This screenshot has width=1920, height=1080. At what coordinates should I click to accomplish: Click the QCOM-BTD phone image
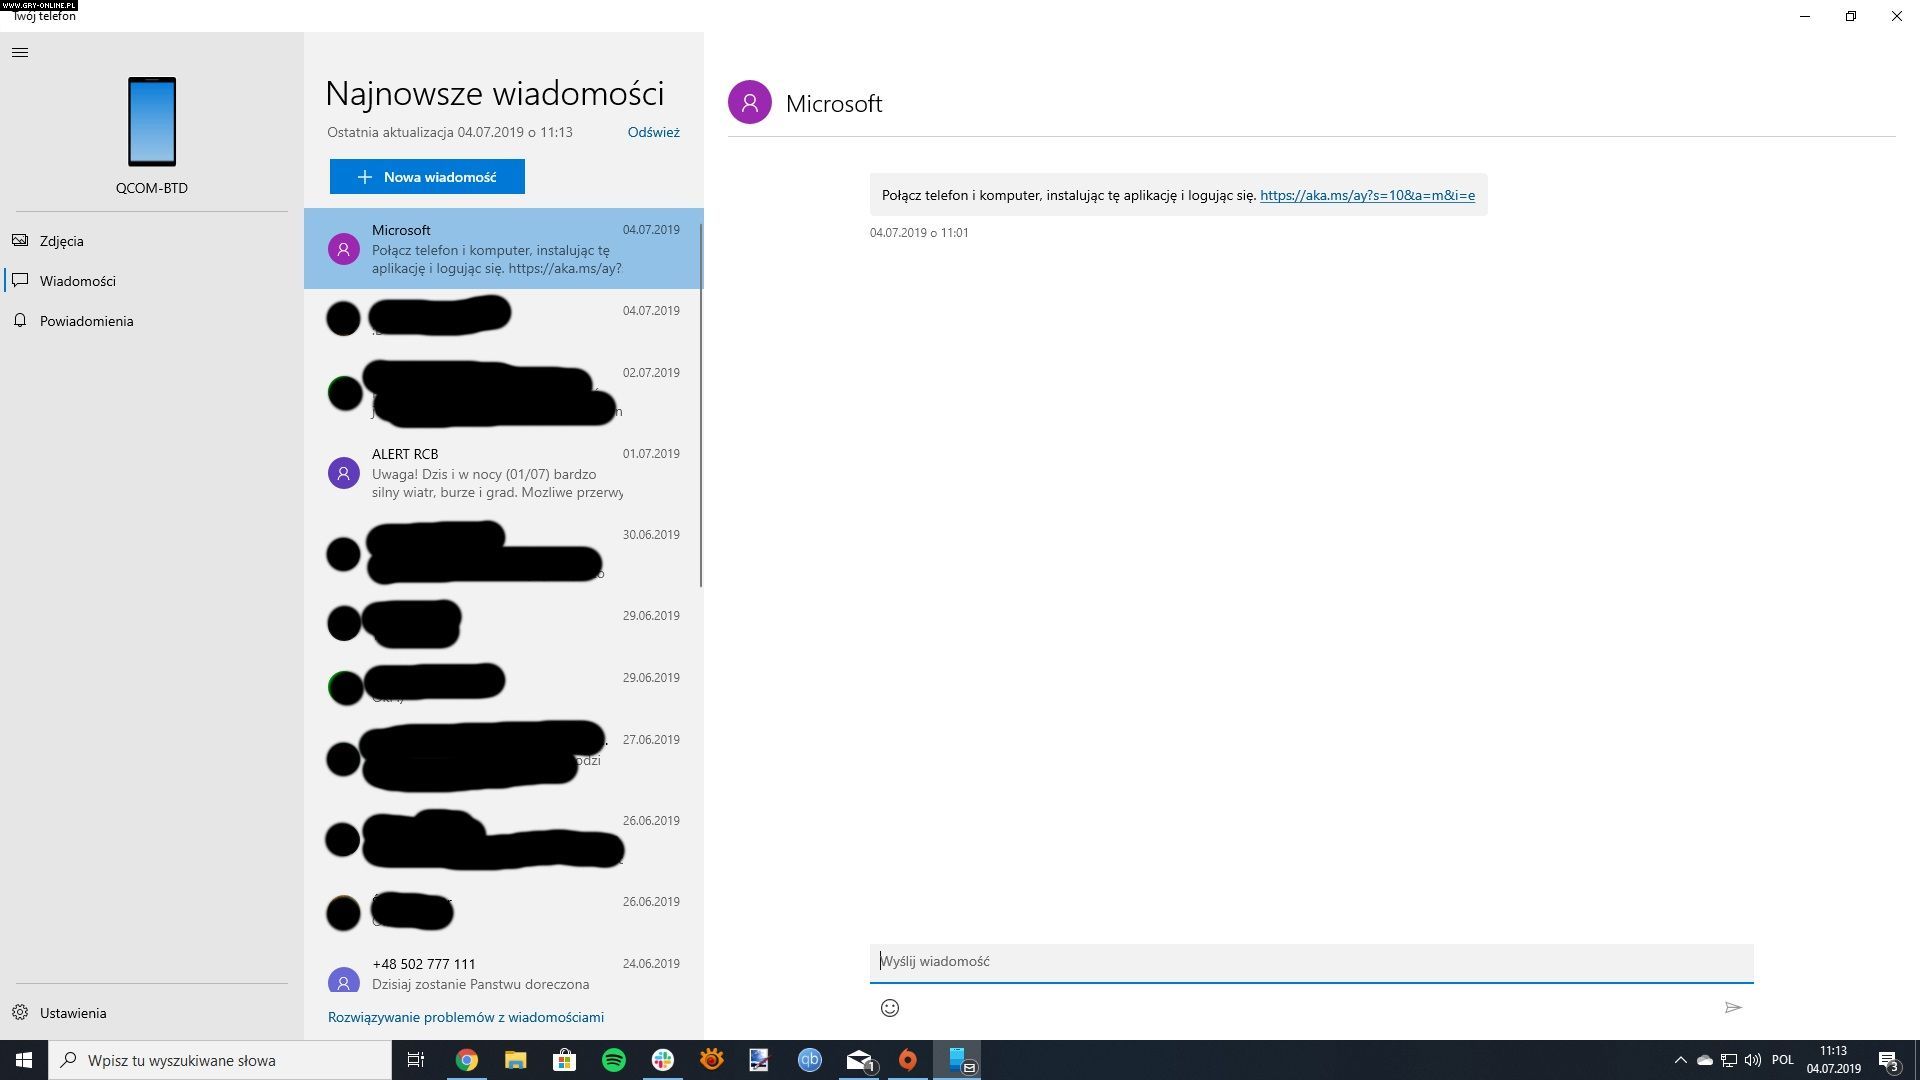click(x=152, y=122)
